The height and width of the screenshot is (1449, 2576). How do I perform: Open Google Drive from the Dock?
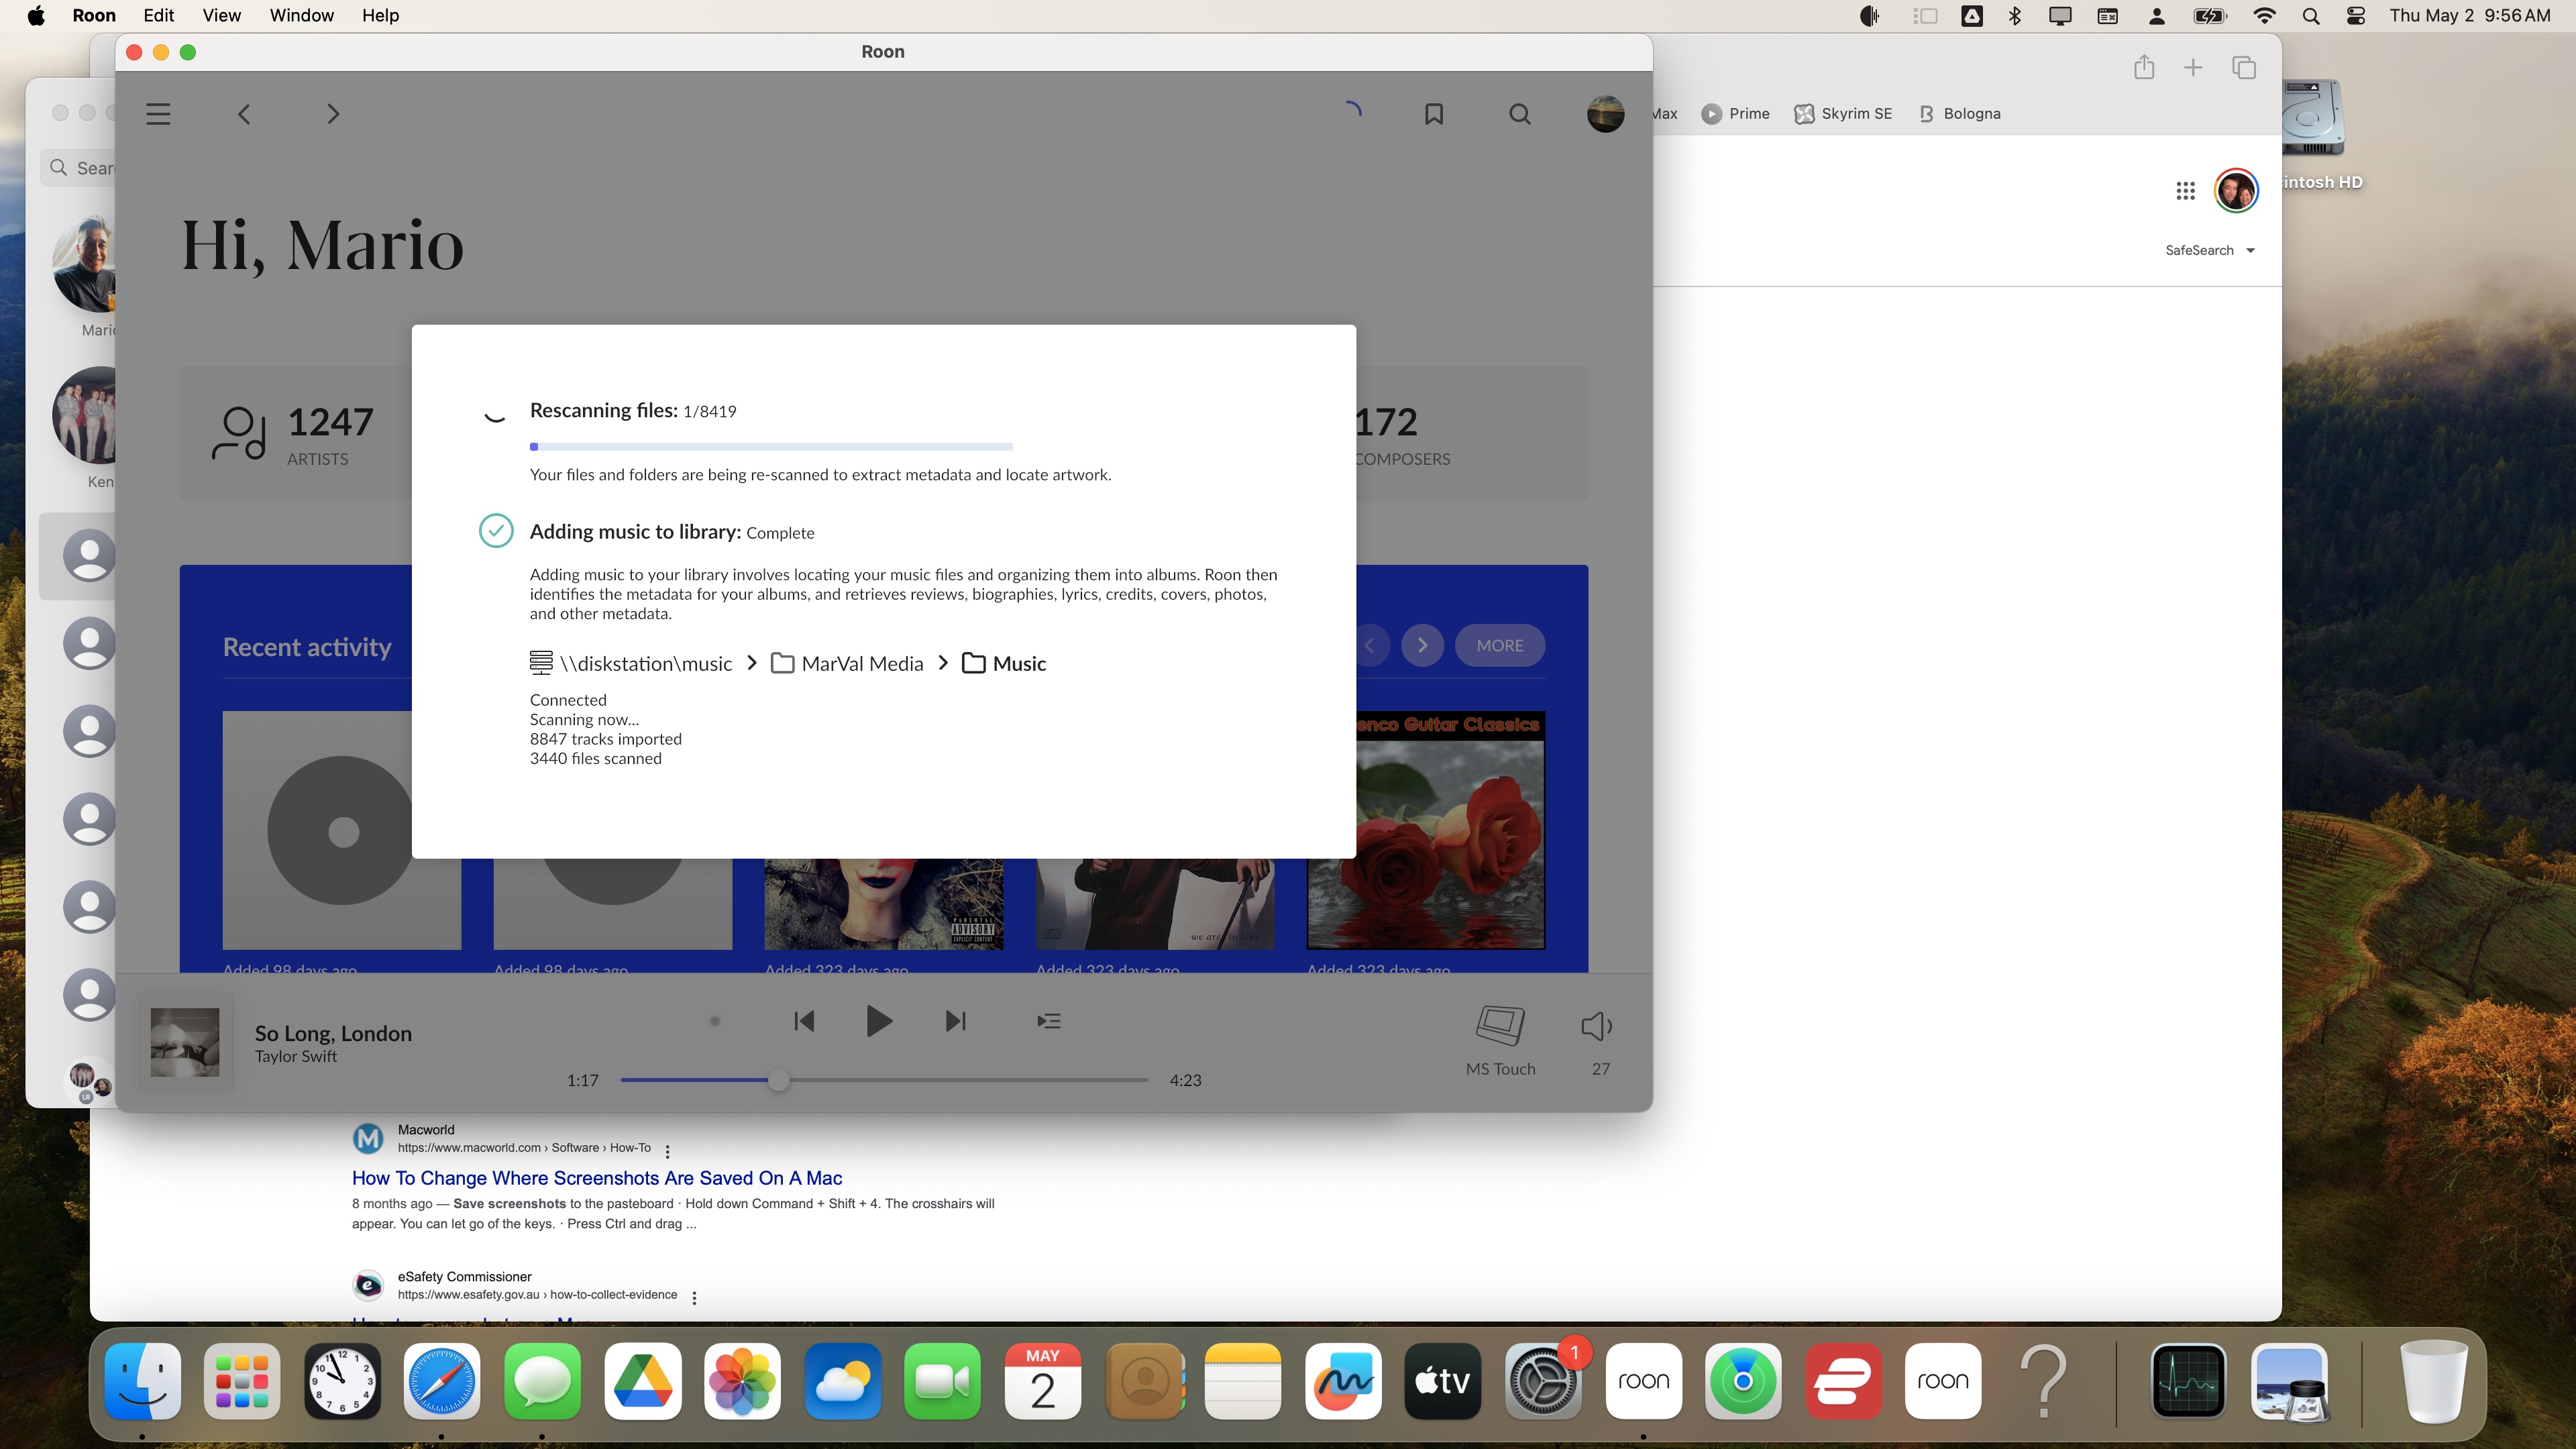642,1381
